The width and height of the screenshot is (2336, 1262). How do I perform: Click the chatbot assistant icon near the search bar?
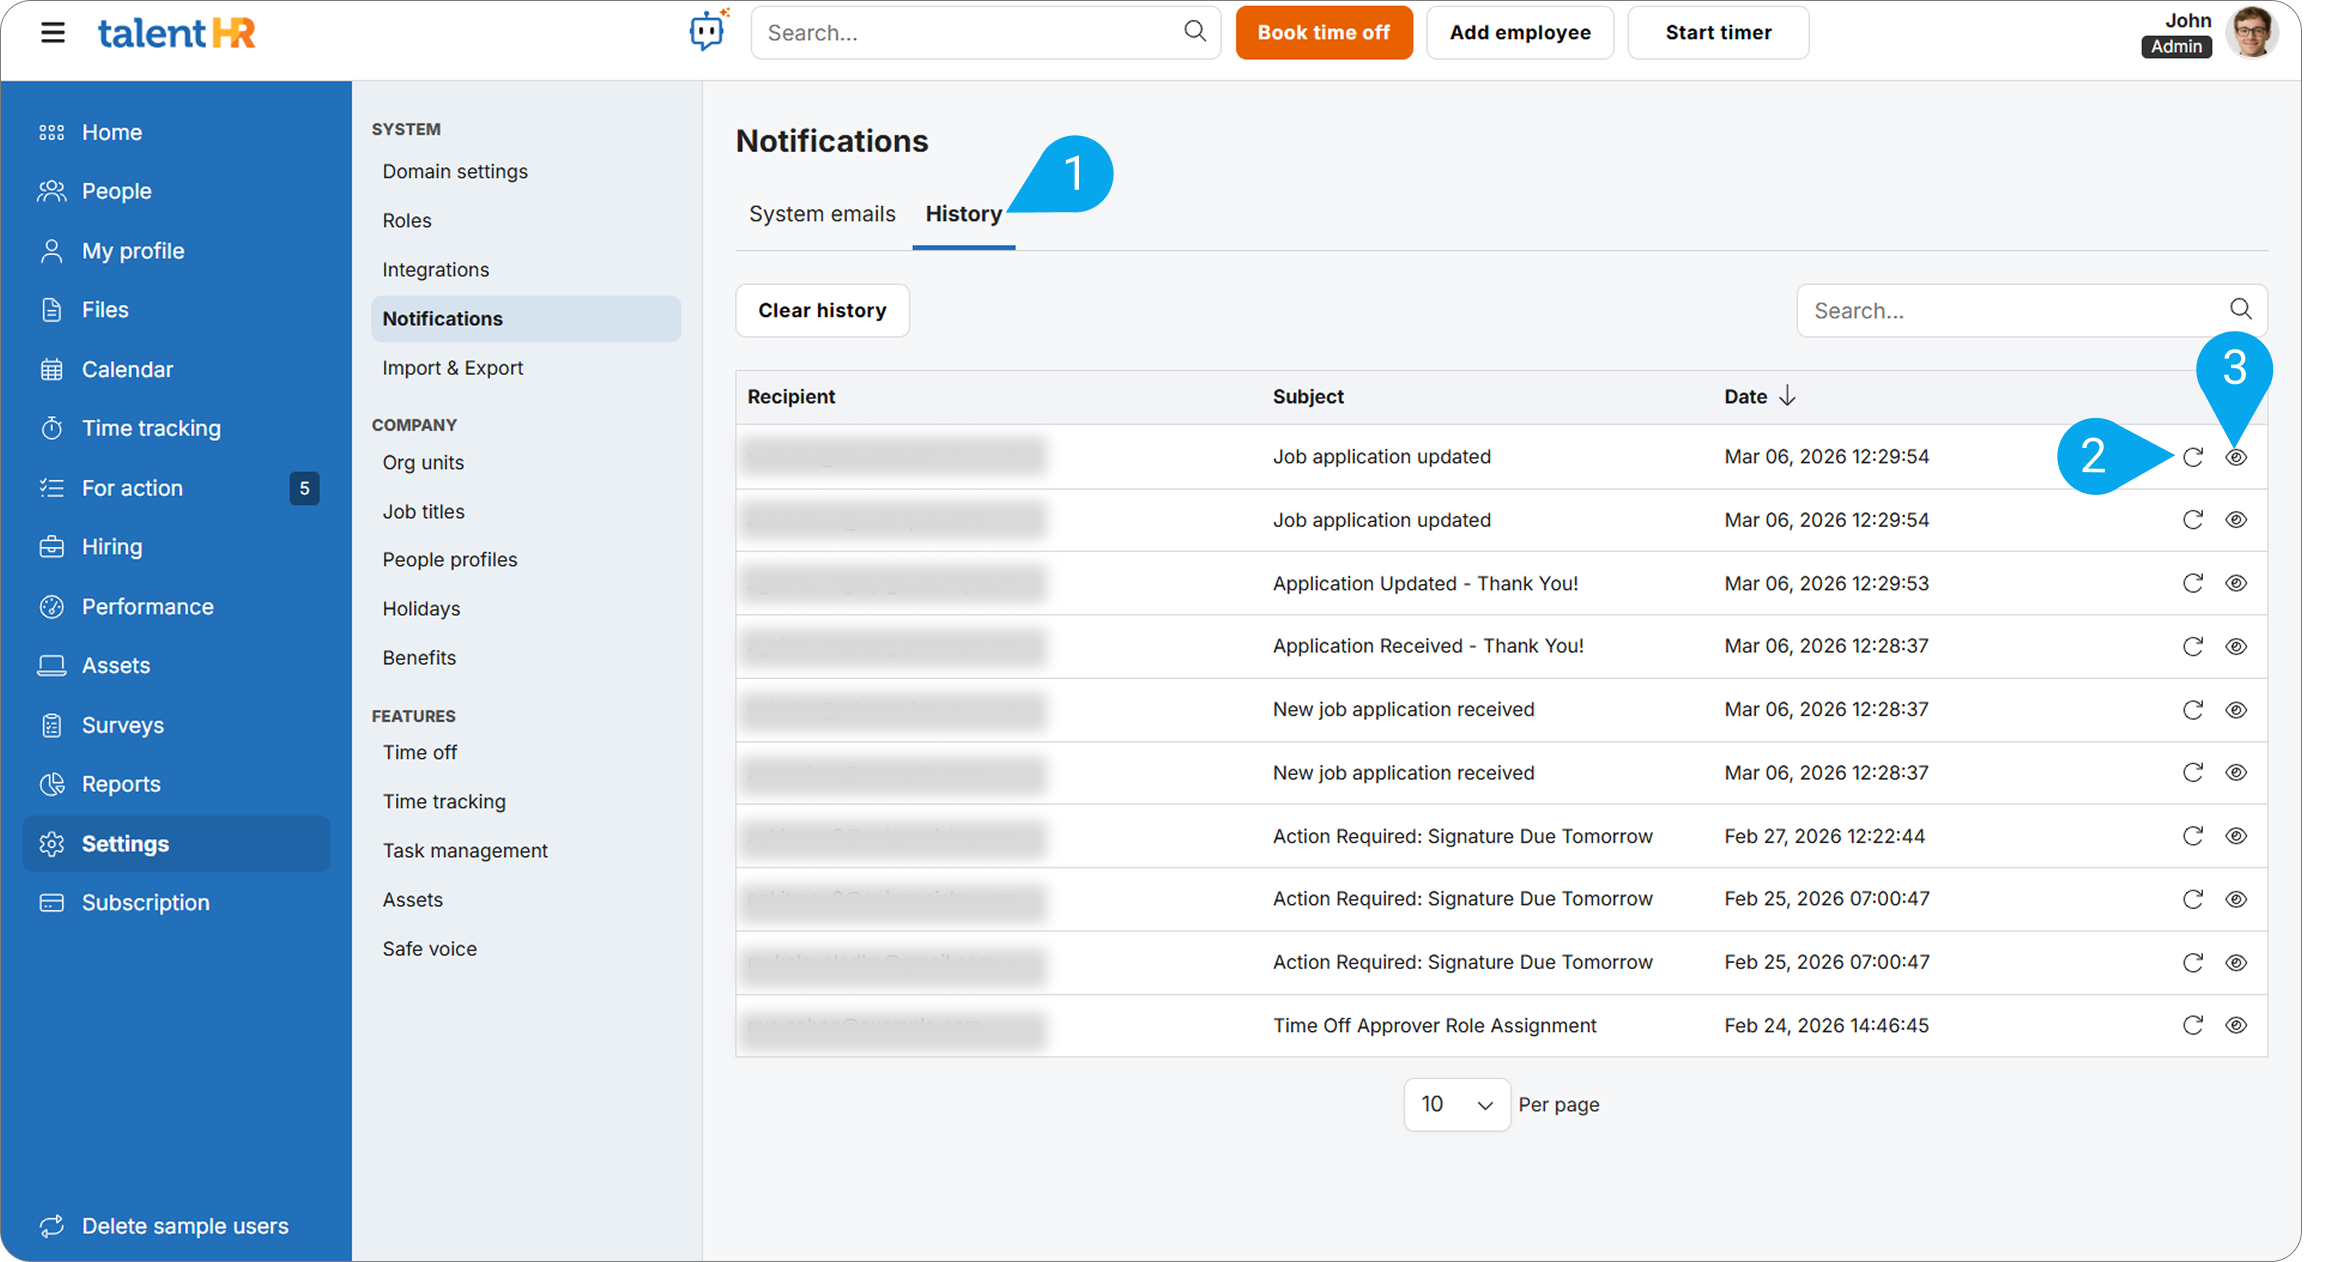709,31
